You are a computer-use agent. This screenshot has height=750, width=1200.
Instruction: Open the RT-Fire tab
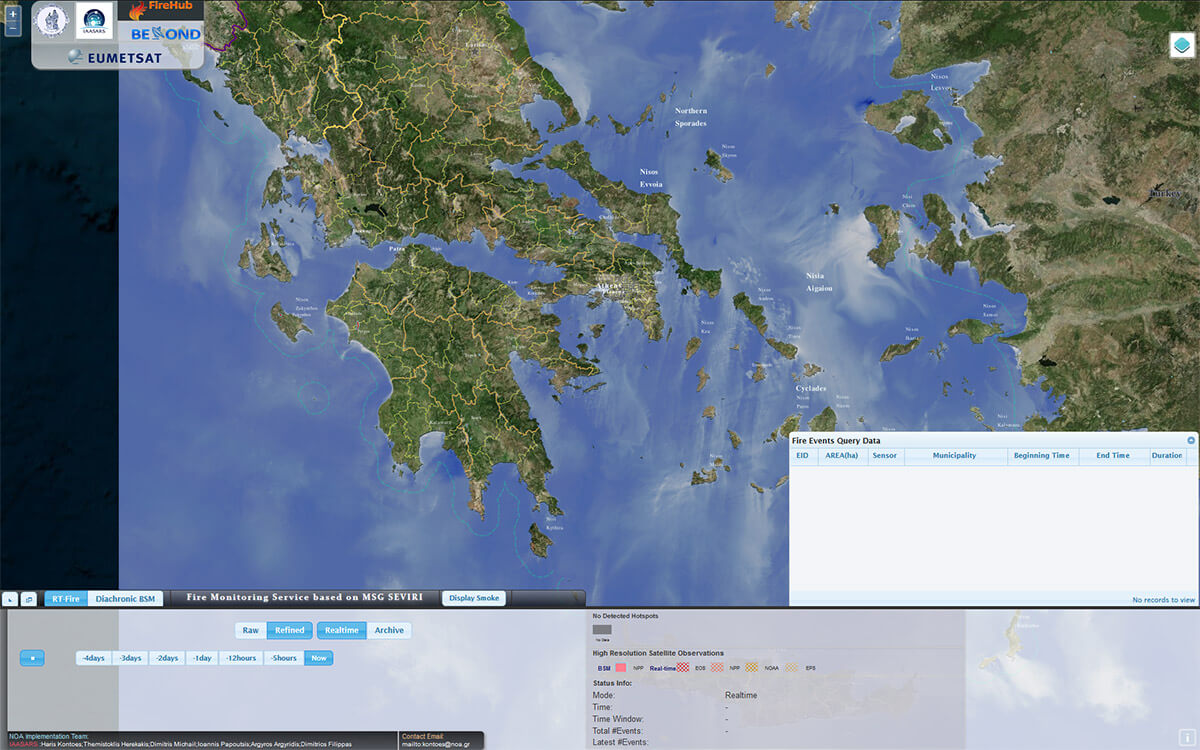pyautogui.click(x=66, y=599)
